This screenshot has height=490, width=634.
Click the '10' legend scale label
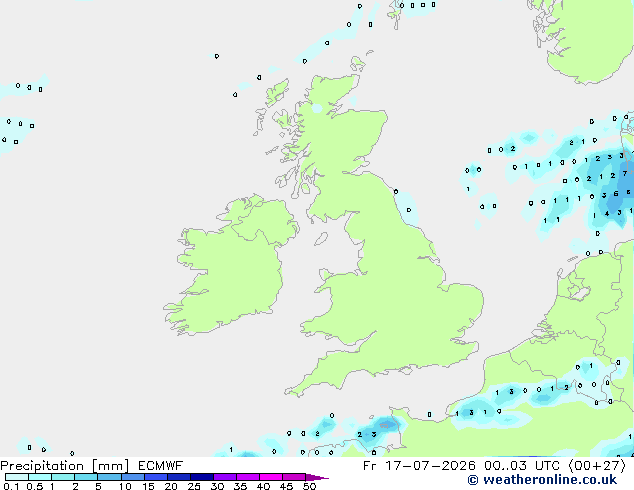pyautogui.click(x=125, y=486)
